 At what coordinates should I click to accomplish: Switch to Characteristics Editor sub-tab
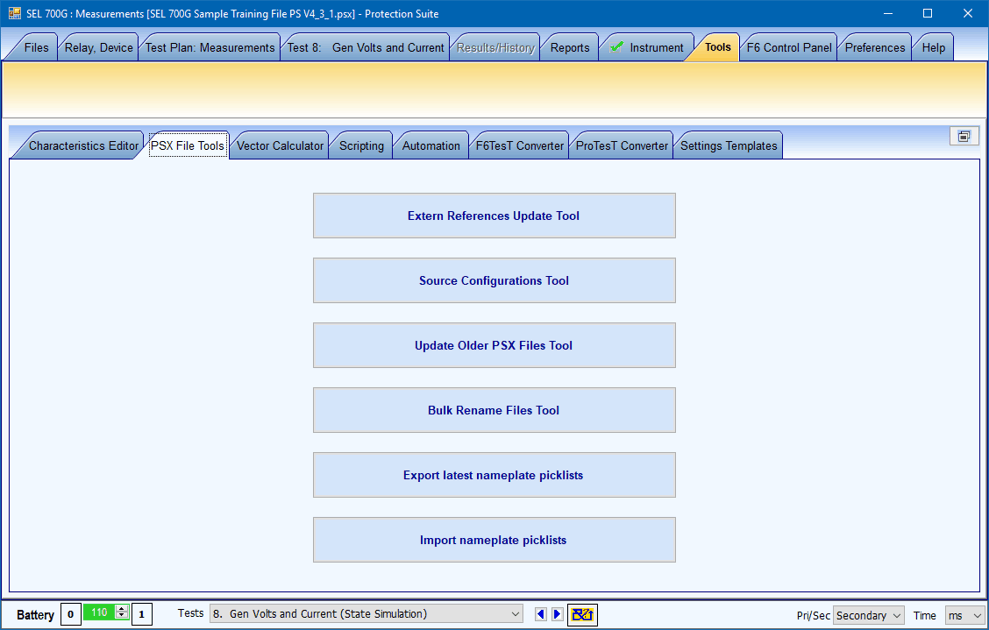pos(83,146)
